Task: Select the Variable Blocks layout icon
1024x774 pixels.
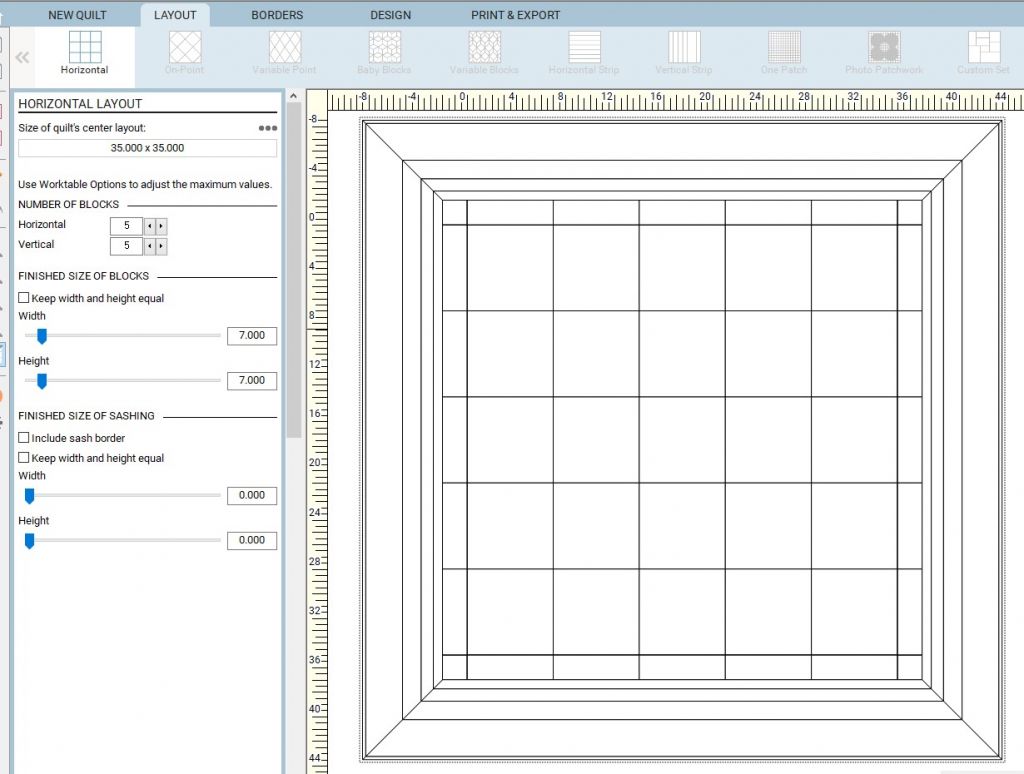Action: point(485,48)
